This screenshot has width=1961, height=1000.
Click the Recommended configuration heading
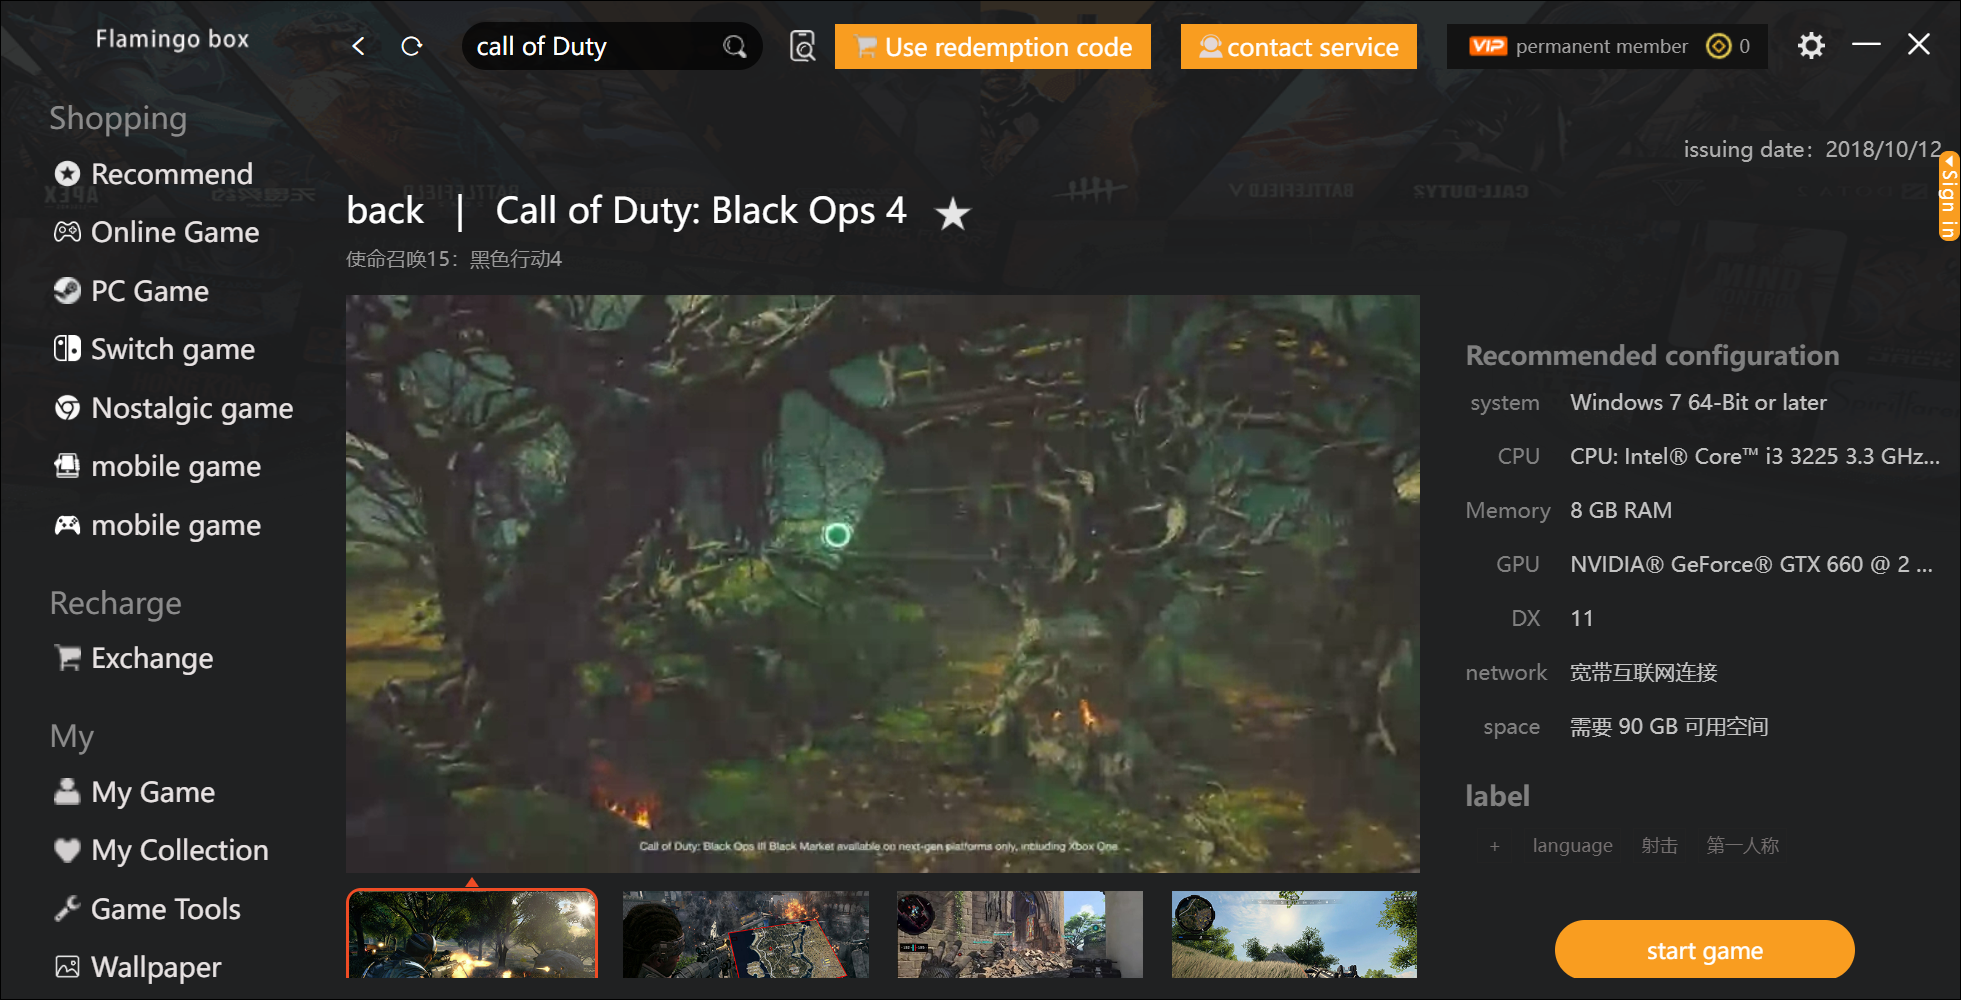1652,356
